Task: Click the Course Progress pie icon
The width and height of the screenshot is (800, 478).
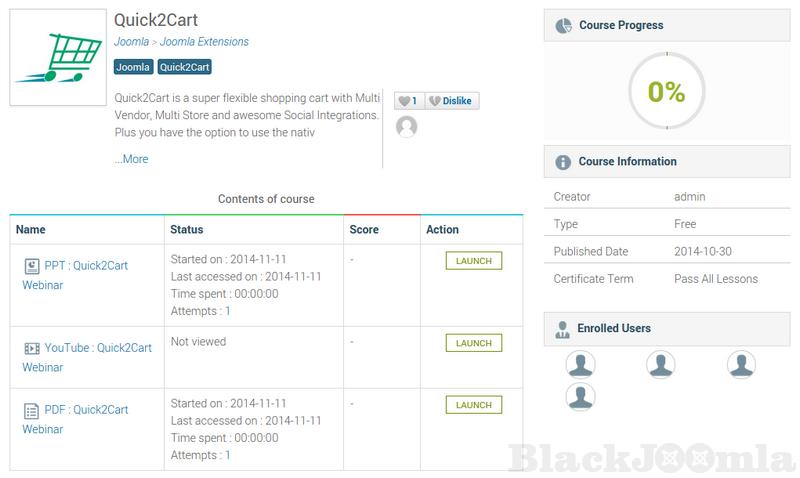Action: pos(563,25)
